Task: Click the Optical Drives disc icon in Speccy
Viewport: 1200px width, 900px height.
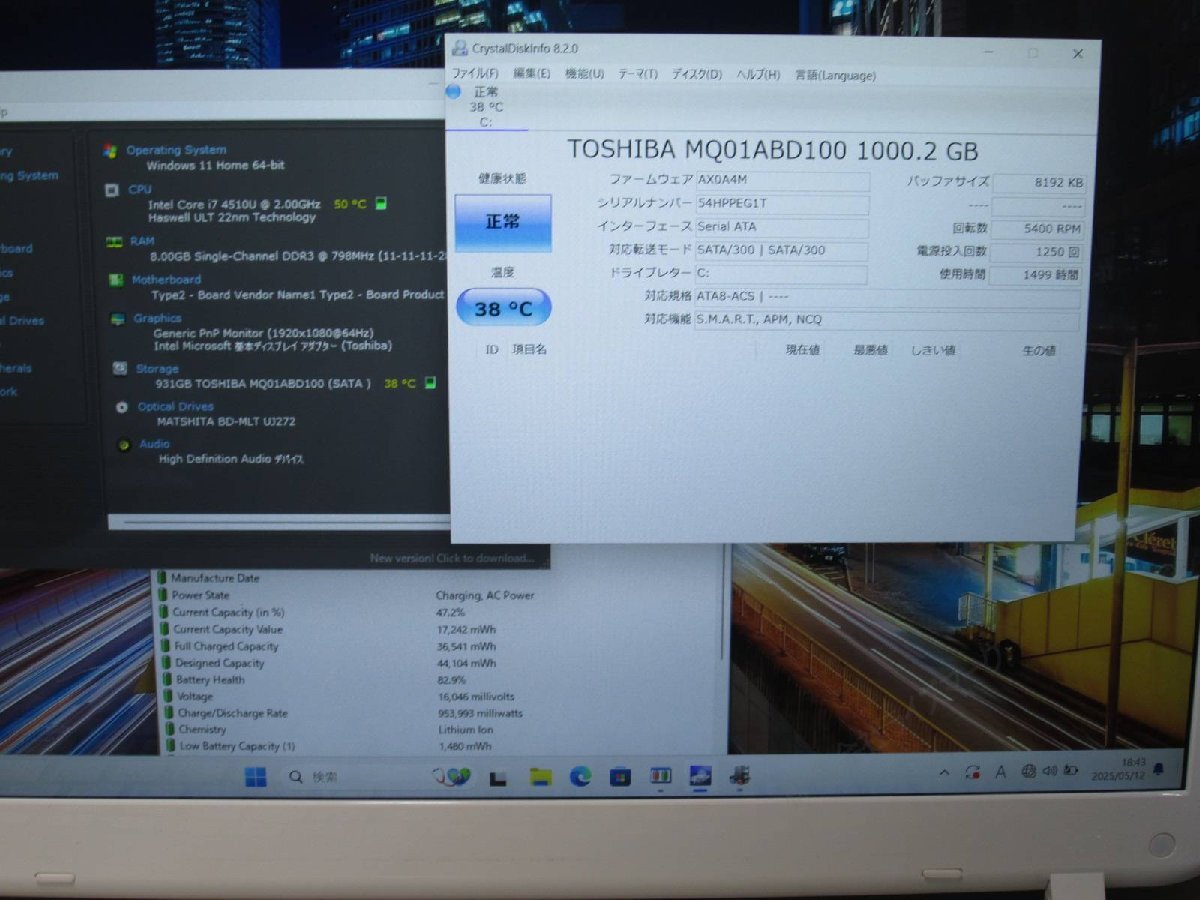Action: pos(122,408)
